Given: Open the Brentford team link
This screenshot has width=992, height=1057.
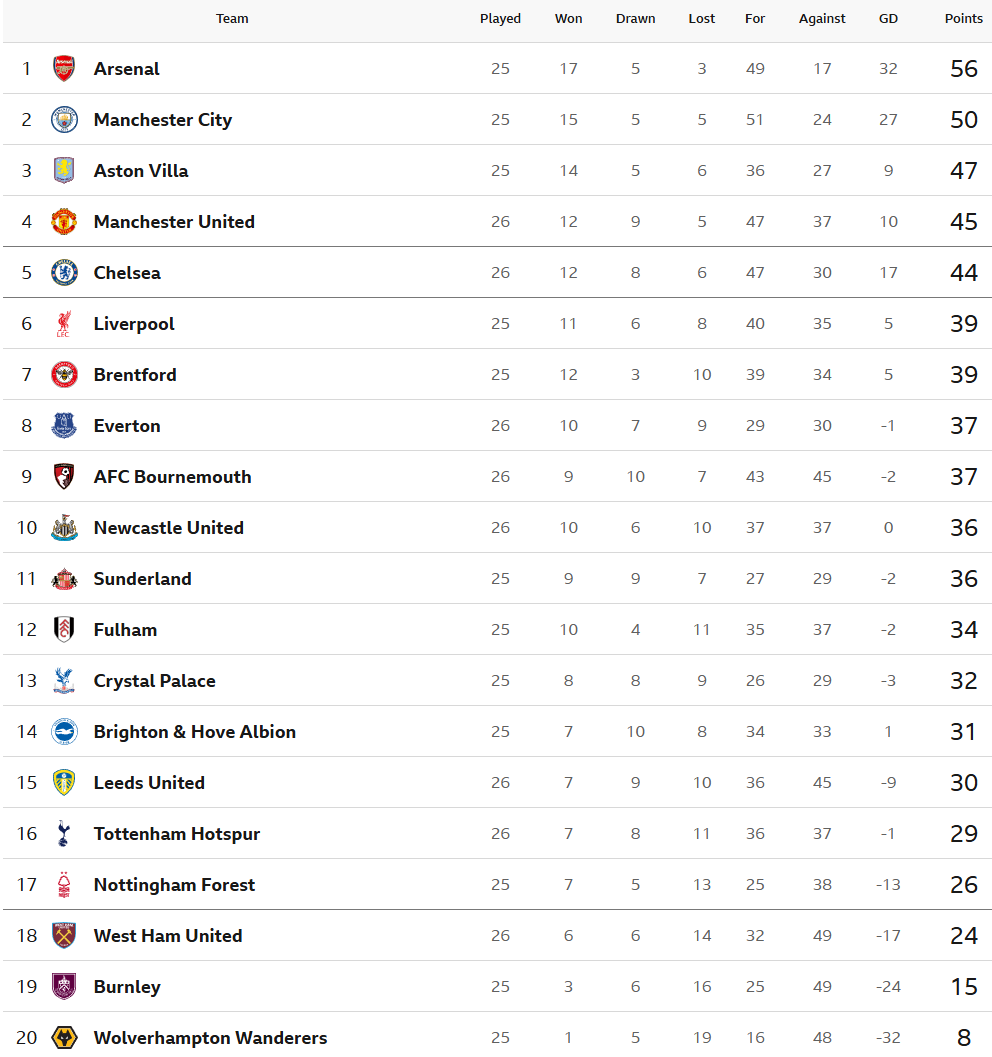Looking at the screenshot, I should click(x=135, y=375).
